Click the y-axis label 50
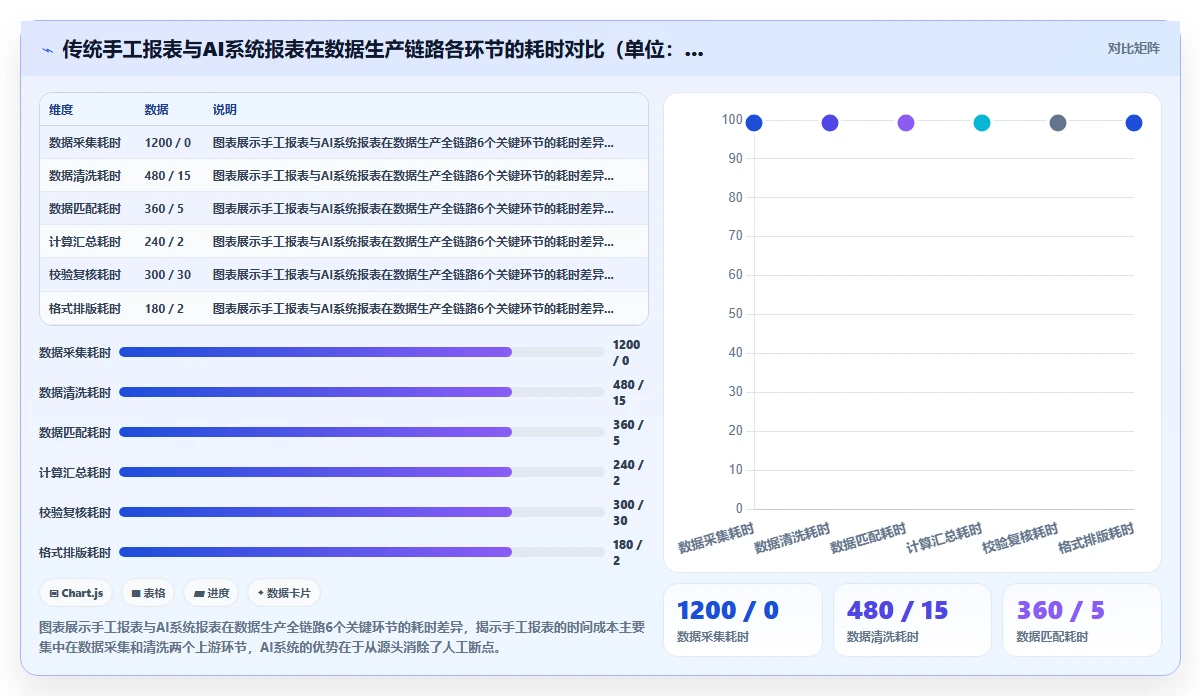The image size is (1201, 696). 735,314
